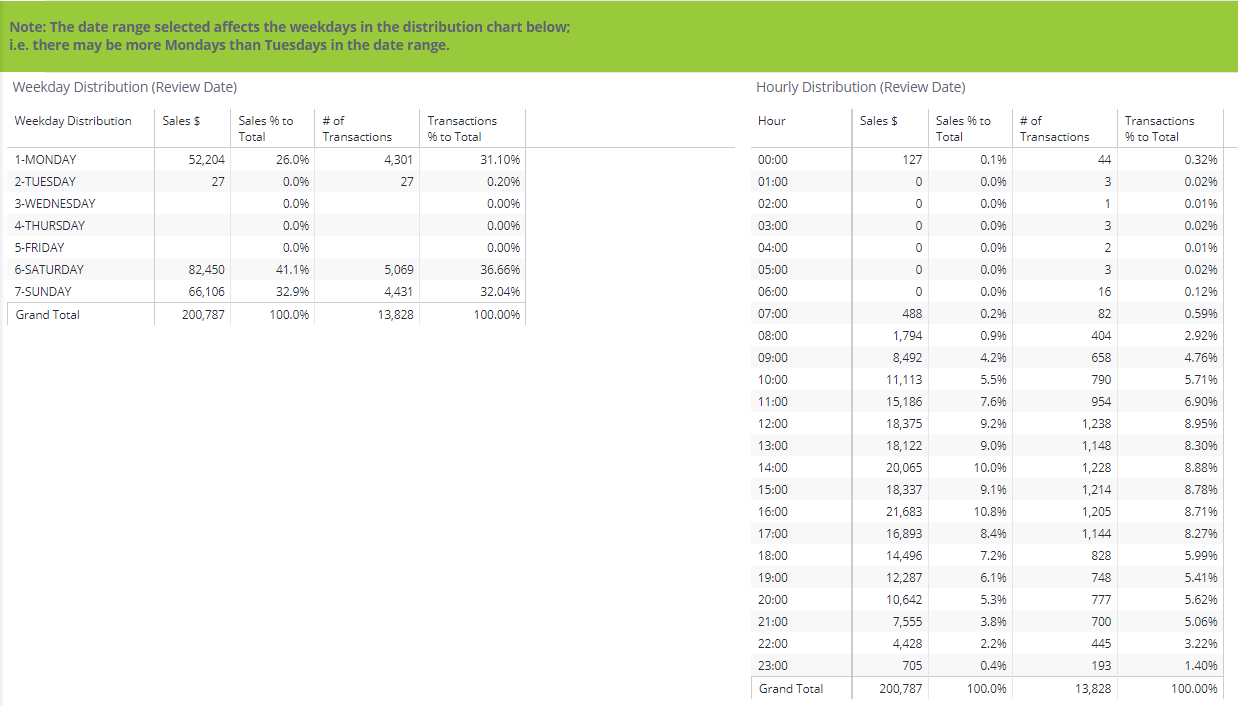Select Monday transactions count 4,301

397,160
